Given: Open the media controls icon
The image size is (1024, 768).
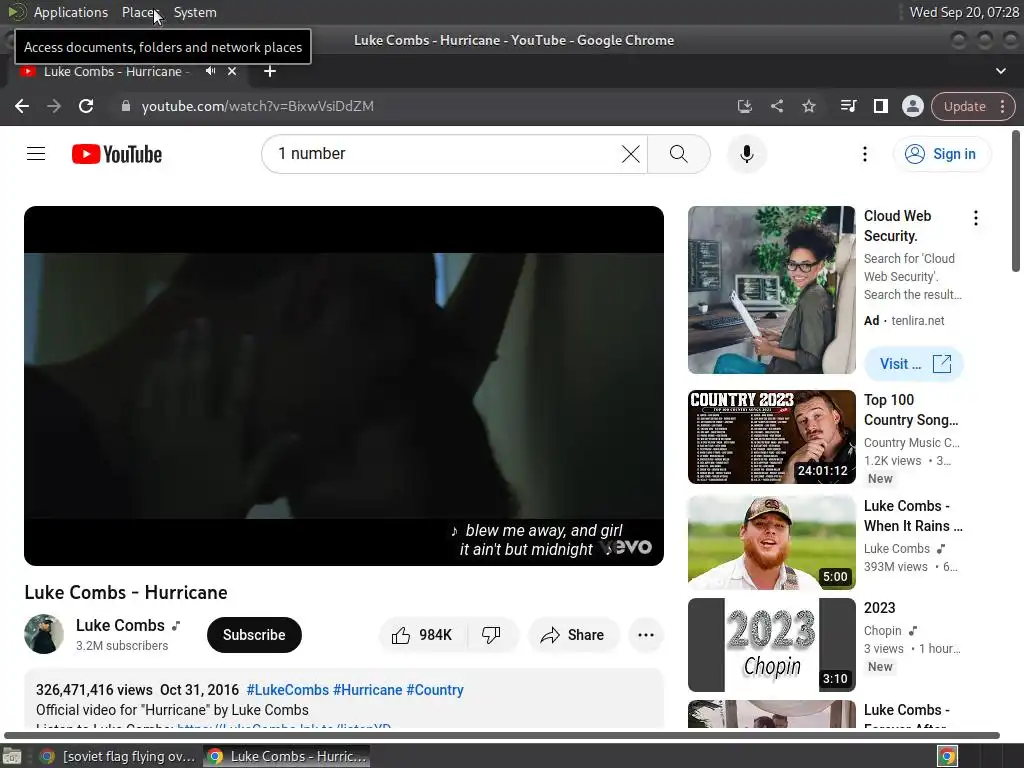Looking at the screenshot, I should coord(848,106).
